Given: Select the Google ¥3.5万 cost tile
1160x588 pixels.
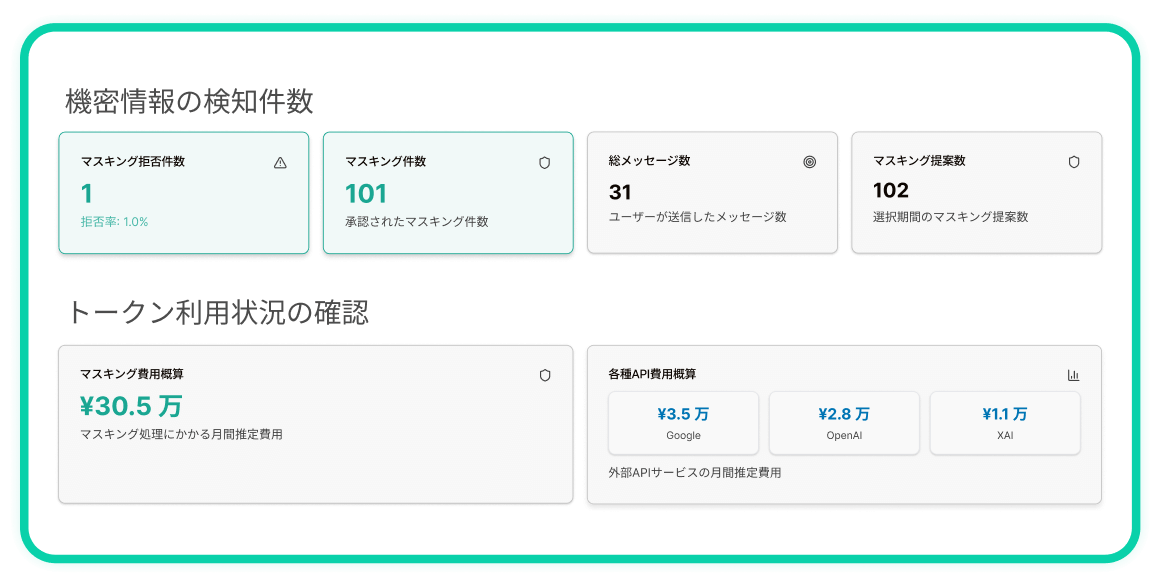Looking at the screenshot, I should pos(684,422).
